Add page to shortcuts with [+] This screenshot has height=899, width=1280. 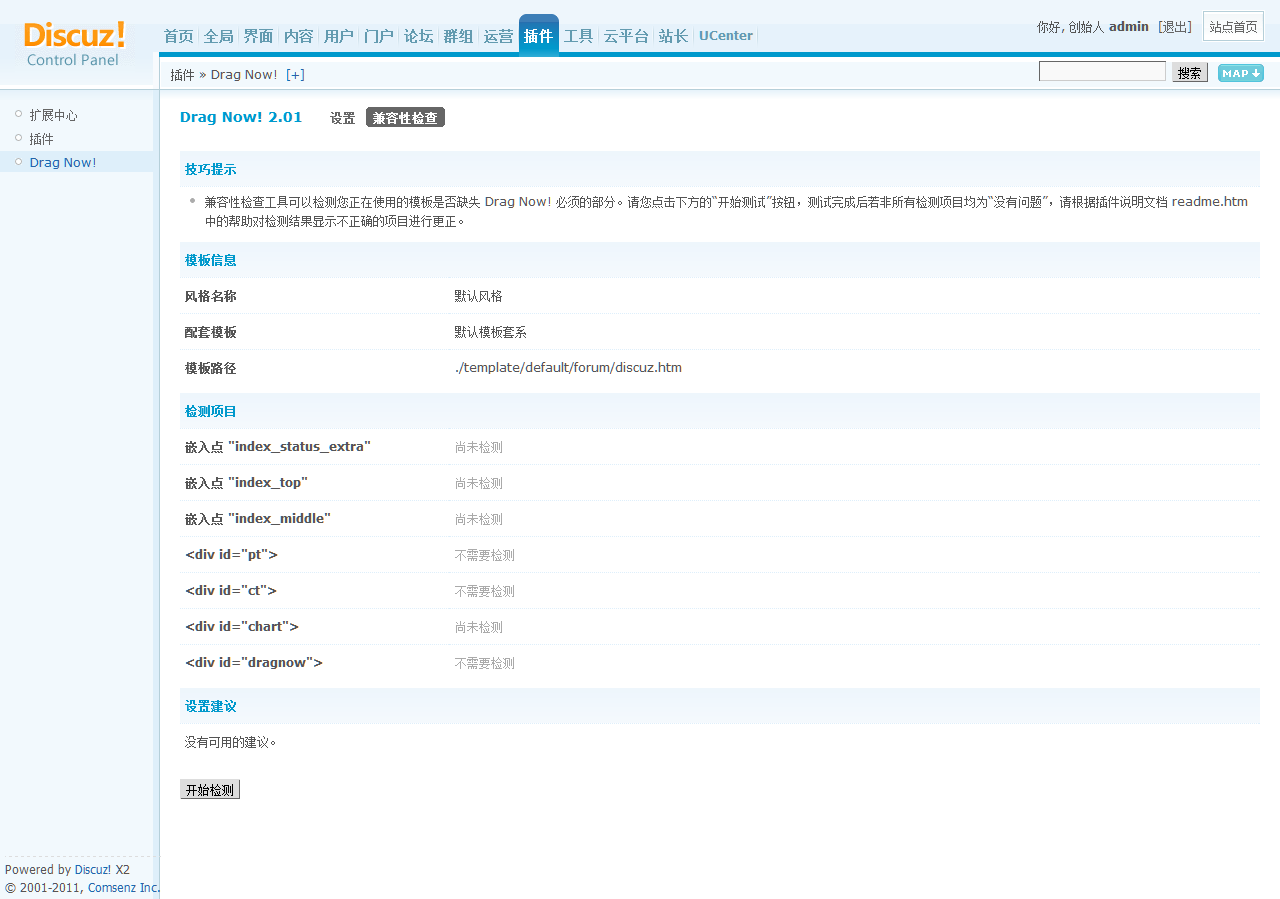(x=295, y=75)
